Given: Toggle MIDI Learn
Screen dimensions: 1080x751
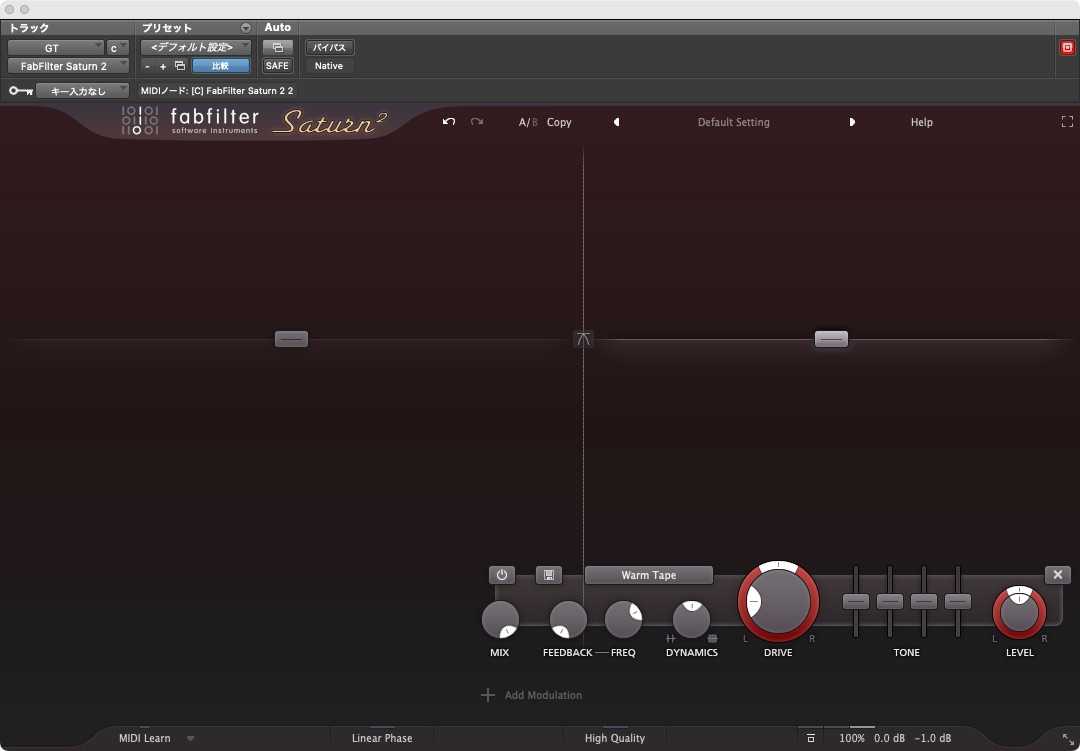Looking at the screenshot, I should click(x=145, y=738).
